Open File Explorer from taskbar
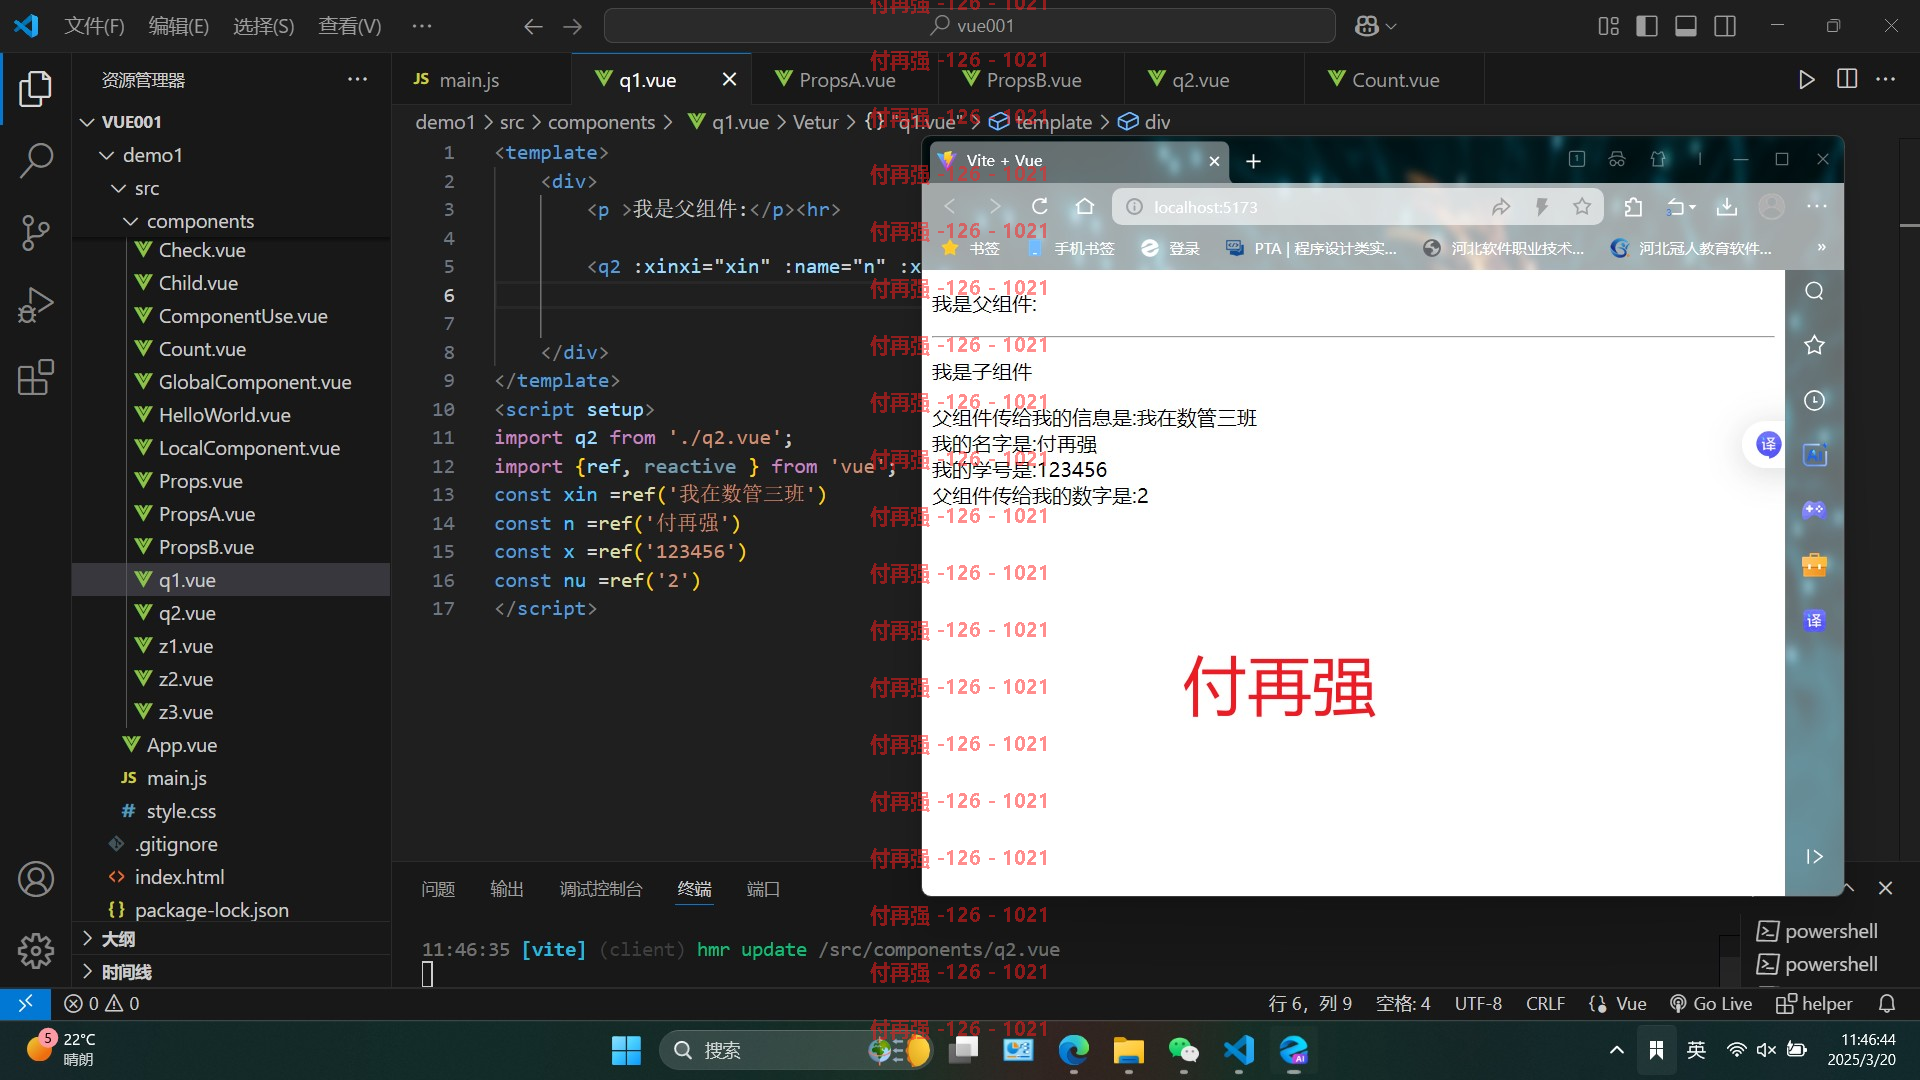 (x=1128, y=1050)
